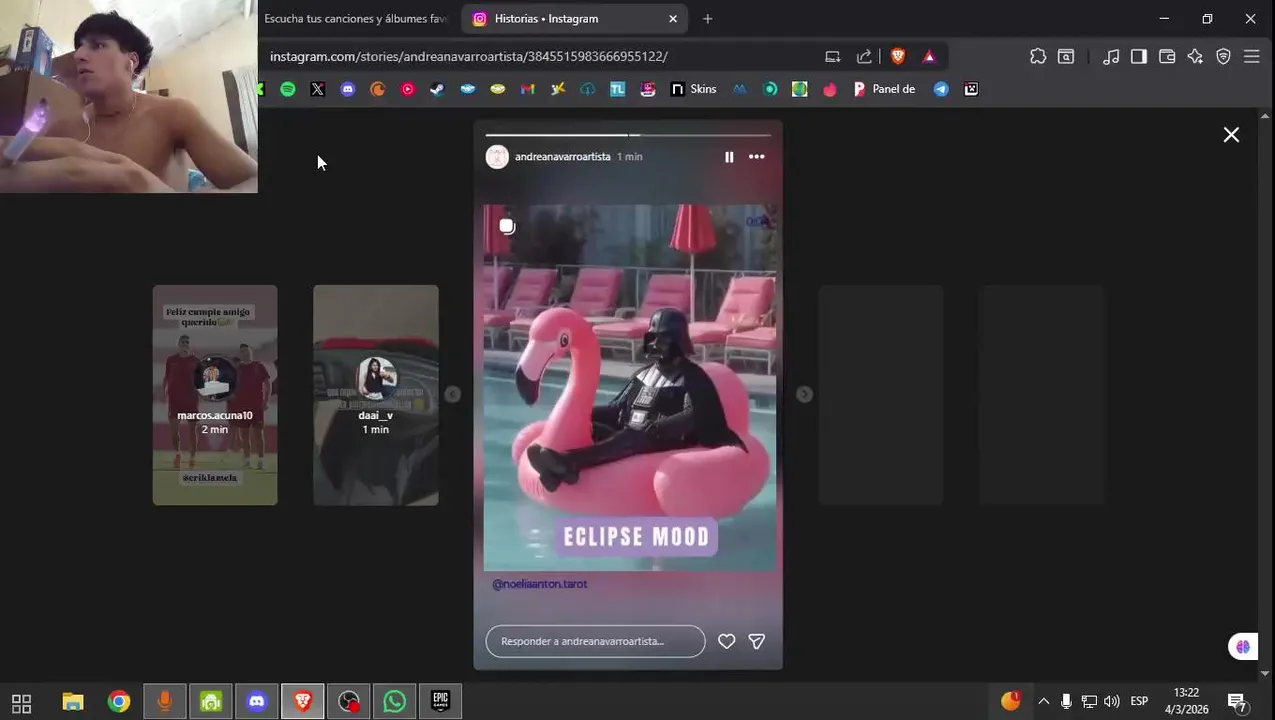Open File Explorer from taskbar
1275x720 pixels.
coord(73,702)
